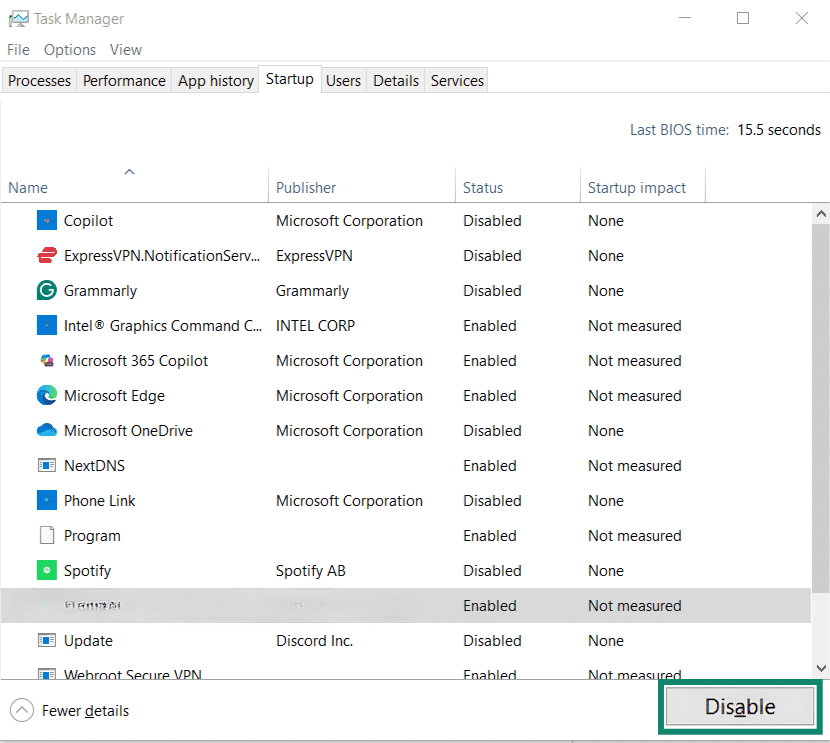Screen dimensions: 830x743
Task: Open the Services tab
Action: [x=456, y=80]
